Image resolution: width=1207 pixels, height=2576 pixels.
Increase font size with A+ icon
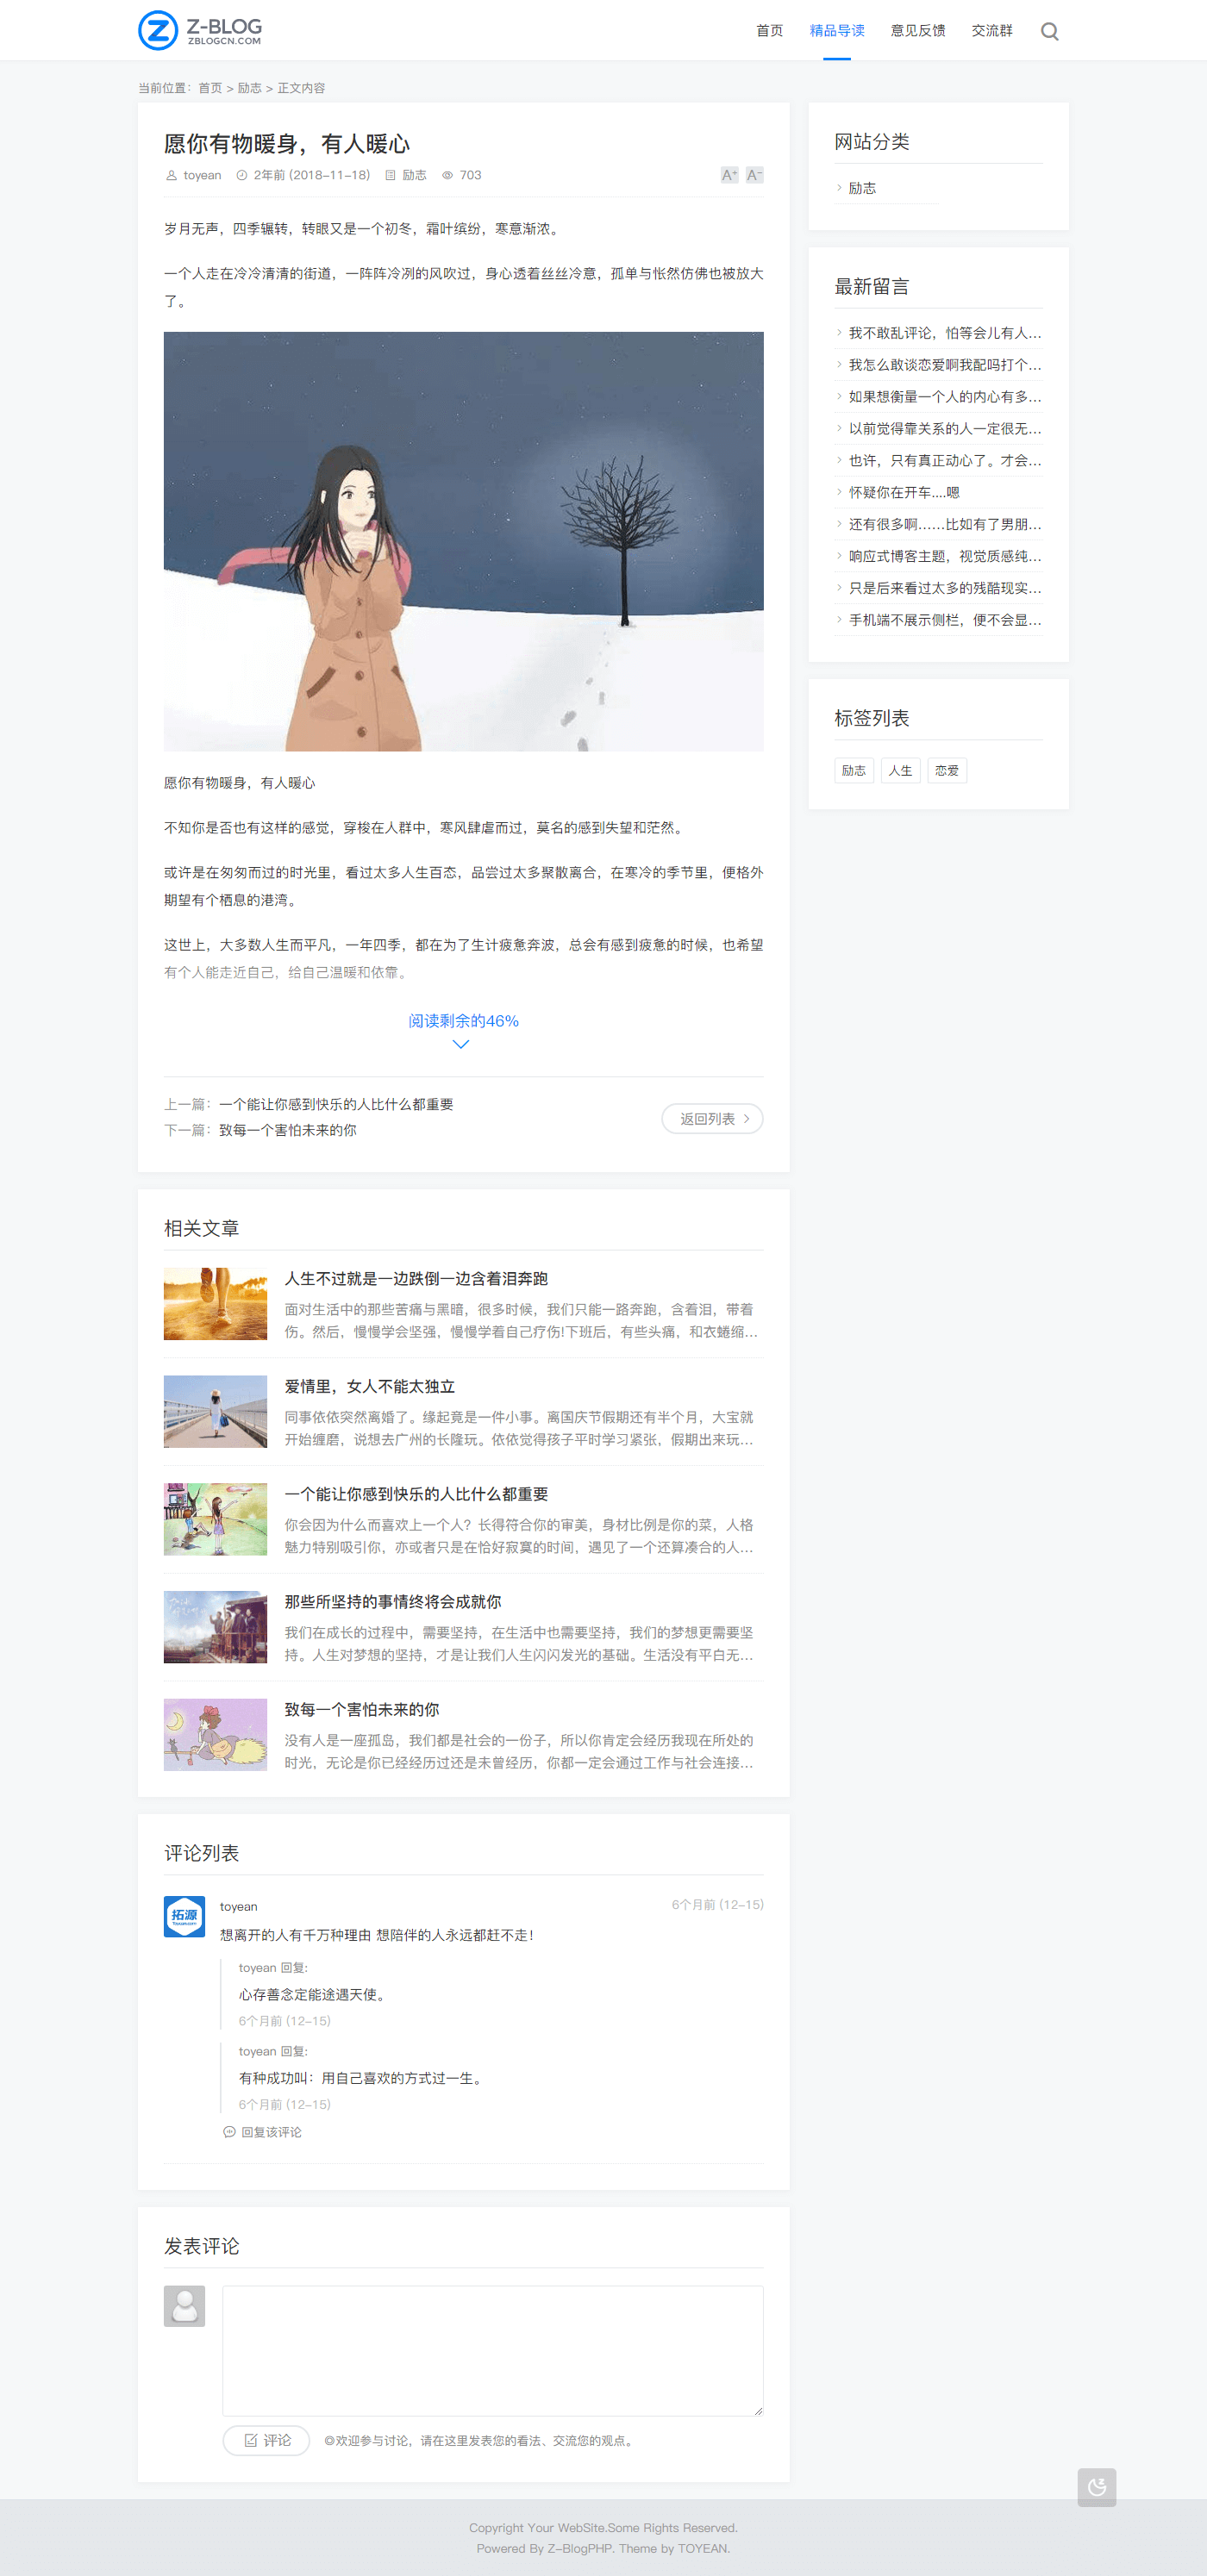pyautogui.click(x=729, y=175)
